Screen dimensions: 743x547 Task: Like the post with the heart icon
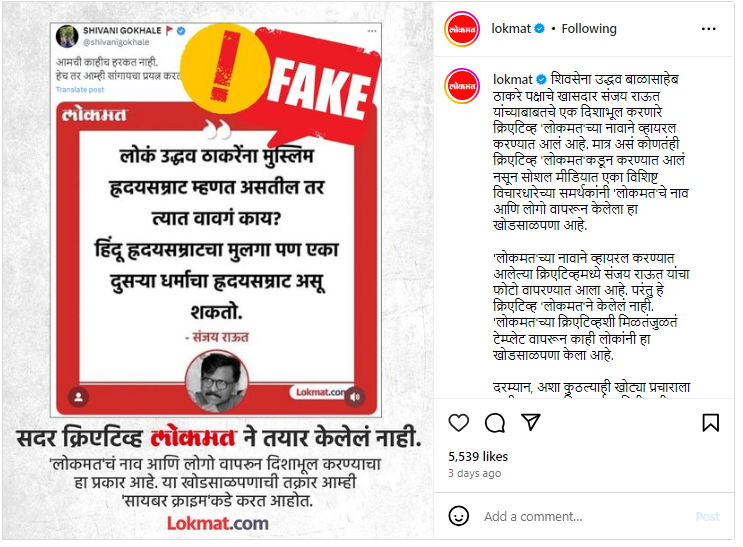[x=458, y=422]
